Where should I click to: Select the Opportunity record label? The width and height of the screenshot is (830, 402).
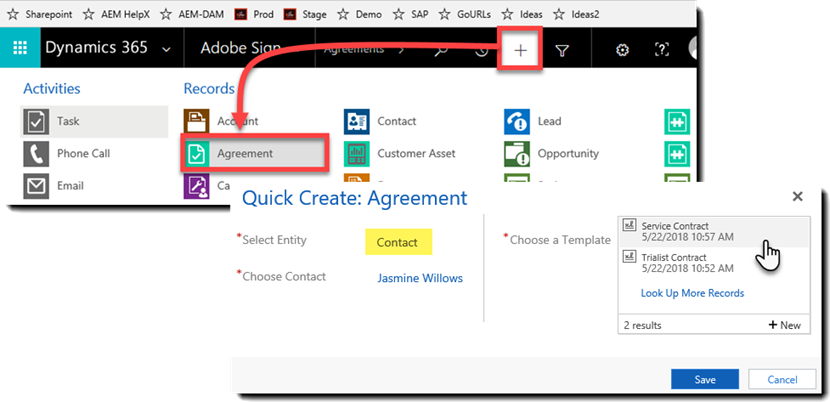tap(568, 154)
